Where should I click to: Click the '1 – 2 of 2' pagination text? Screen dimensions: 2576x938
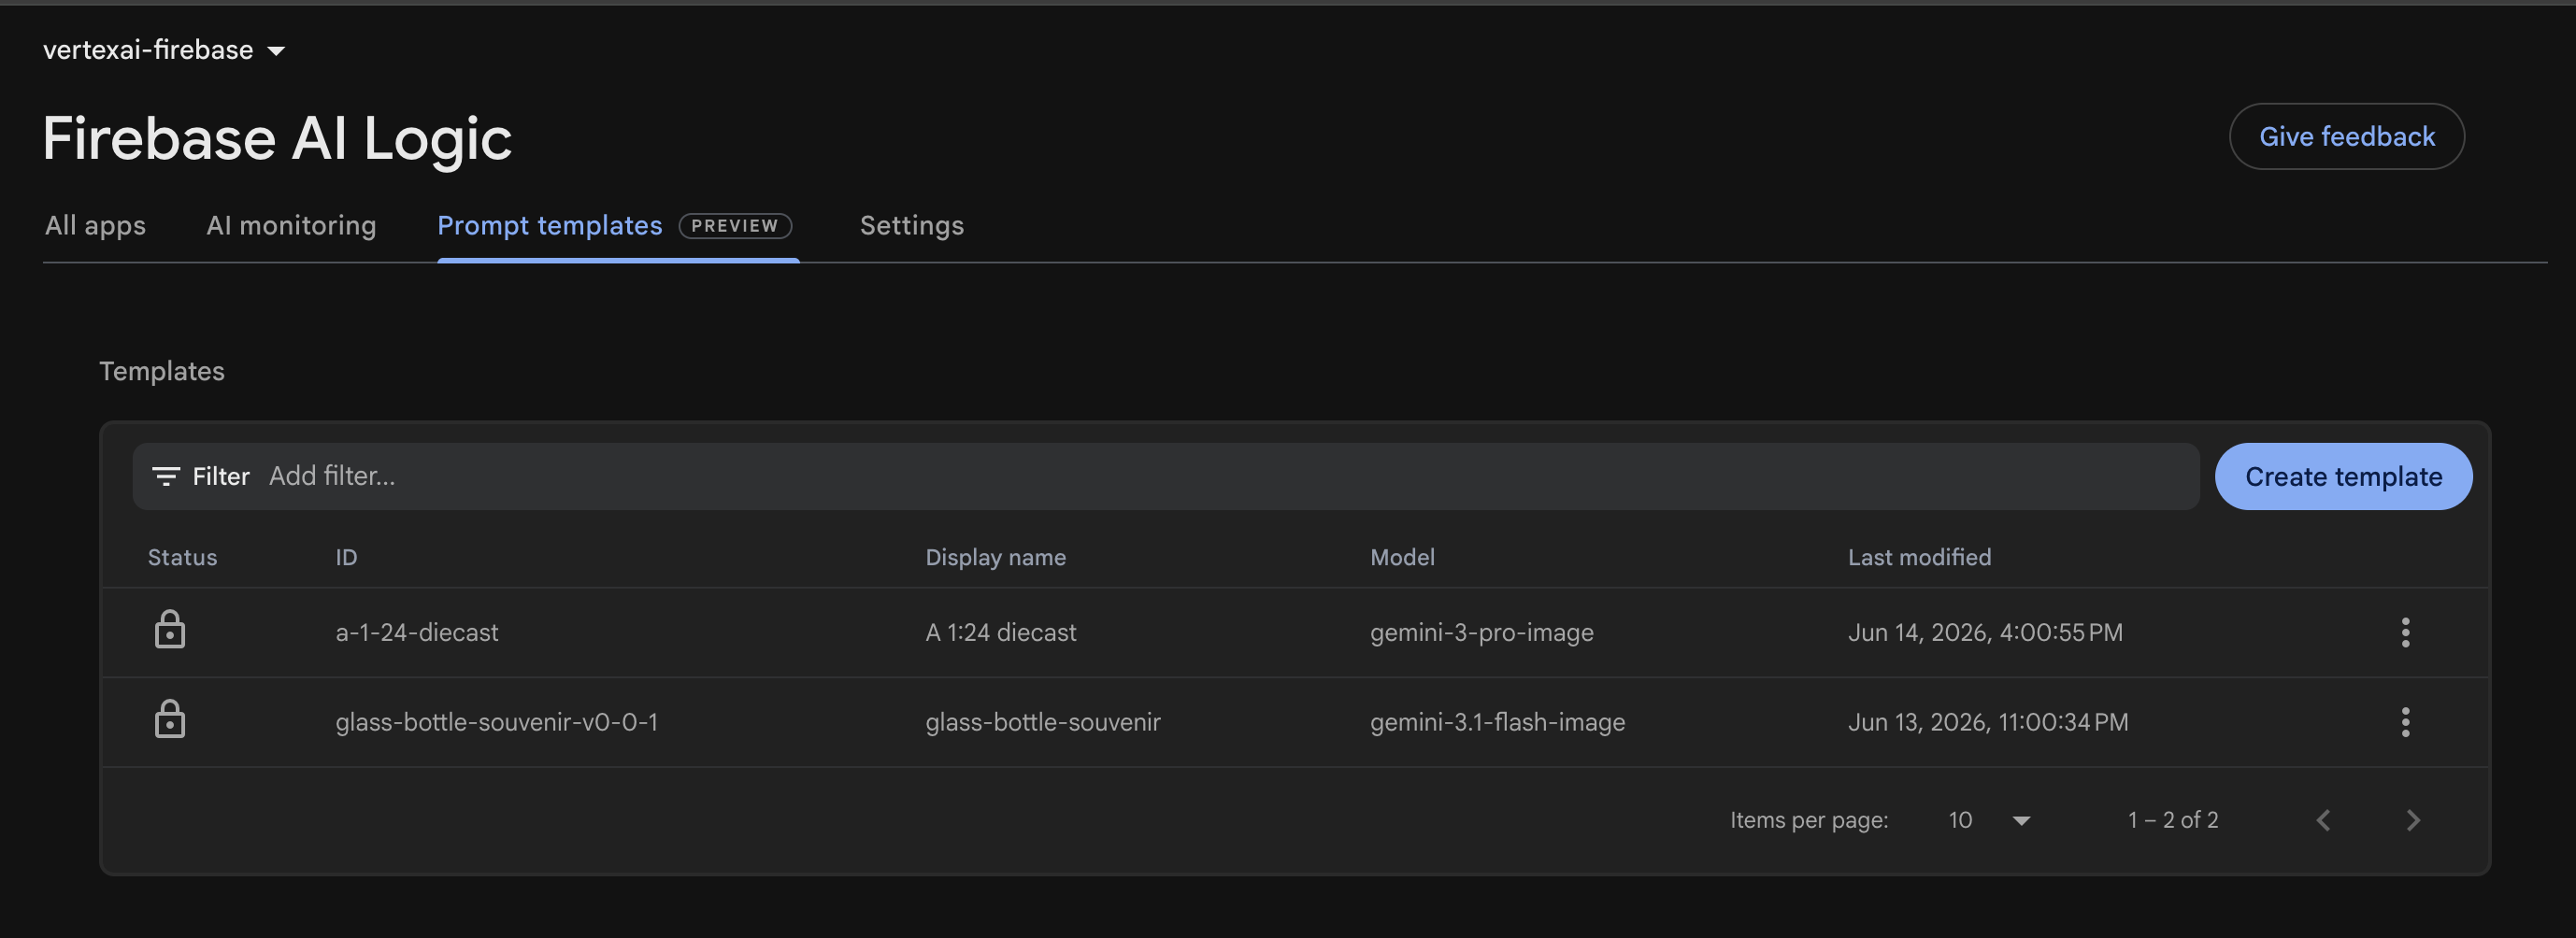coord(2173,820)
